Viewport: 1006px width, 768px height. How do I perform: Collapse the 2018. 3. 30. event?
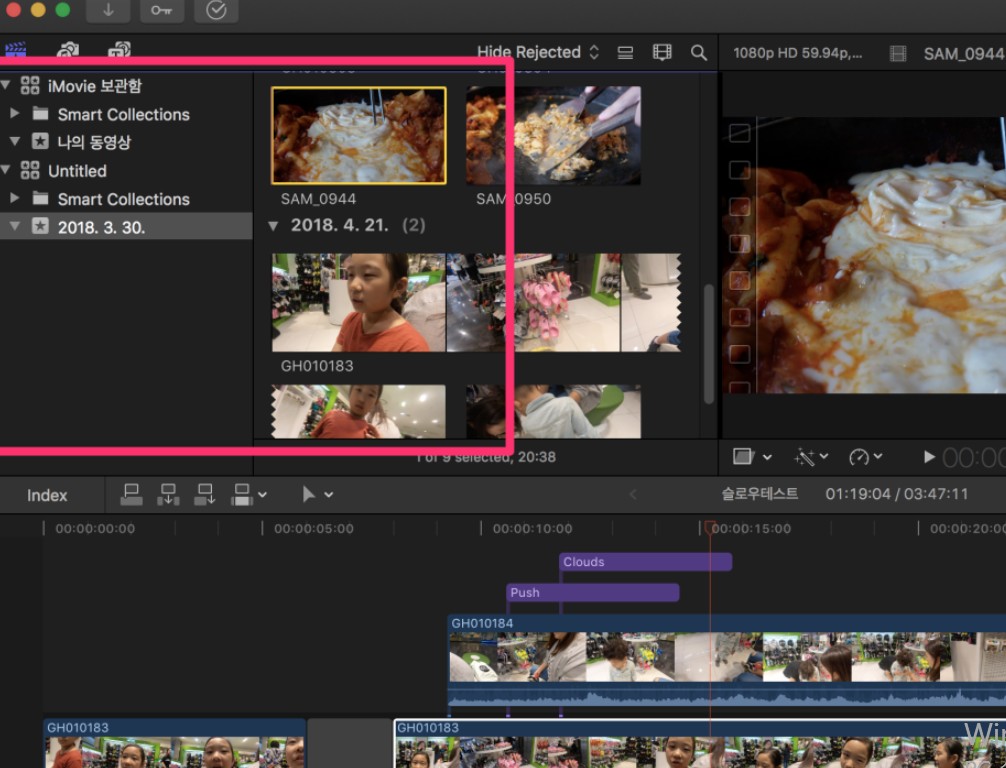[x=14, y=226]
